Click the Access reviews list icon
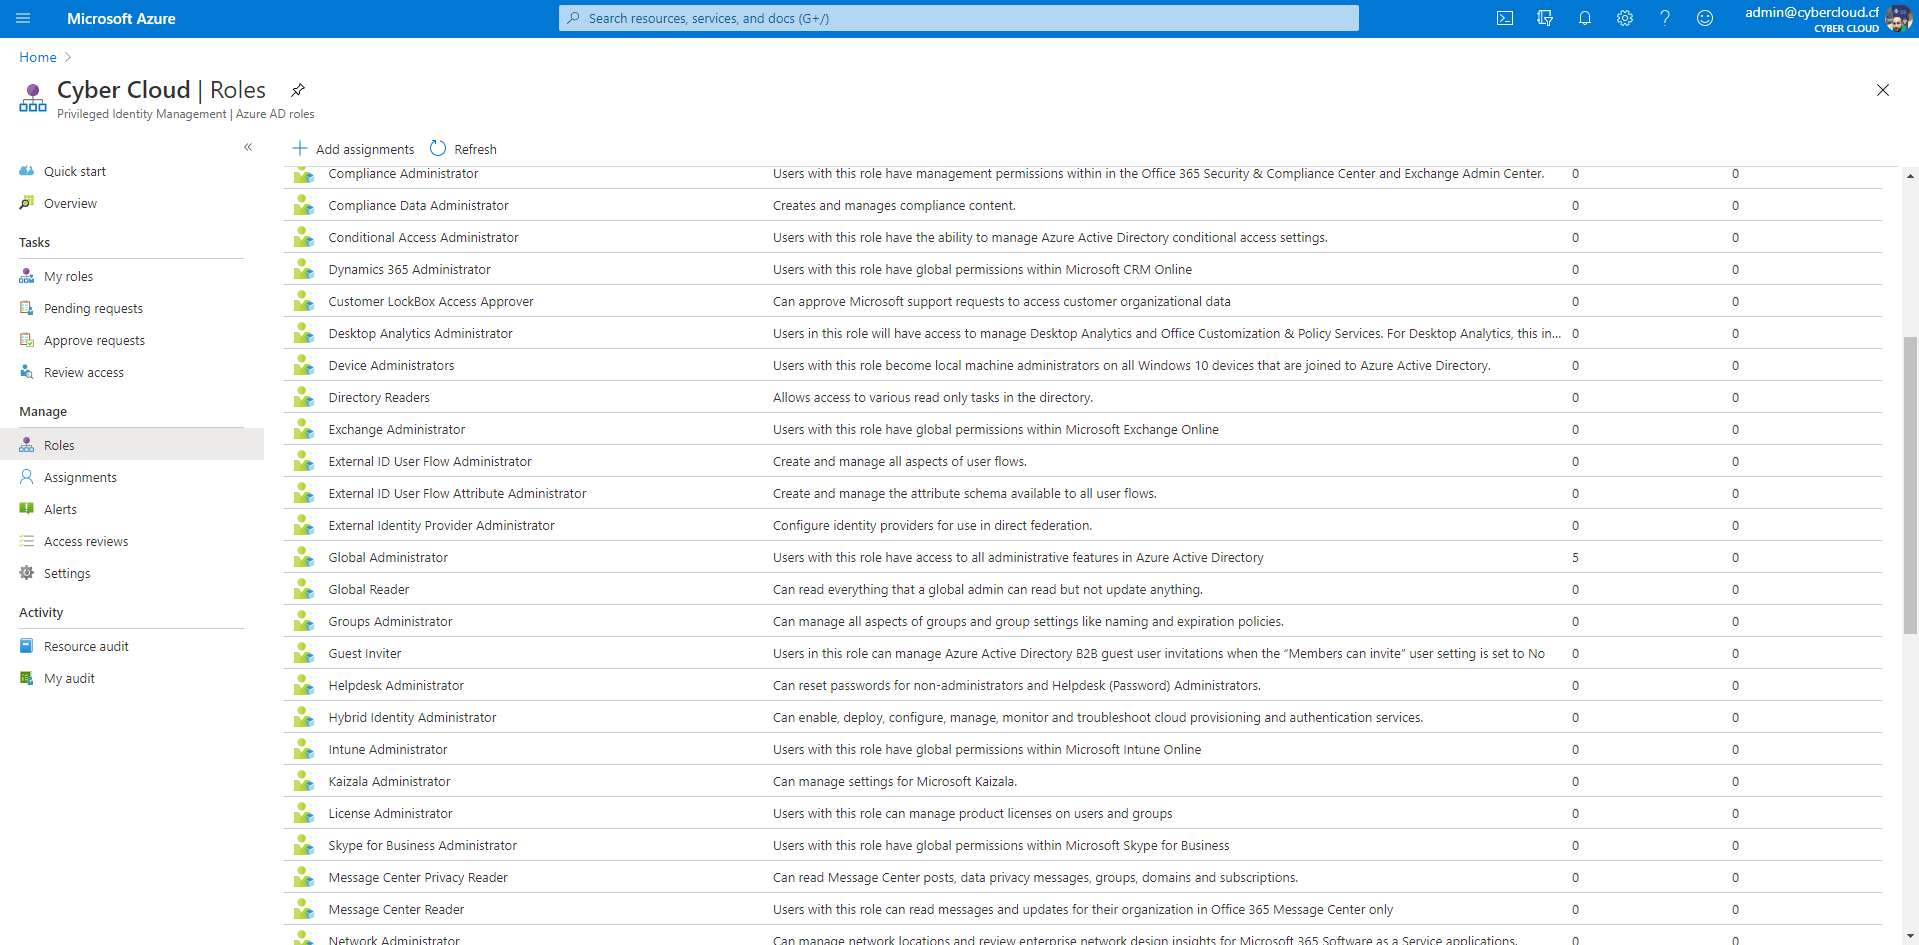This screenshot has width=1919, height=945. pos(27,541)
